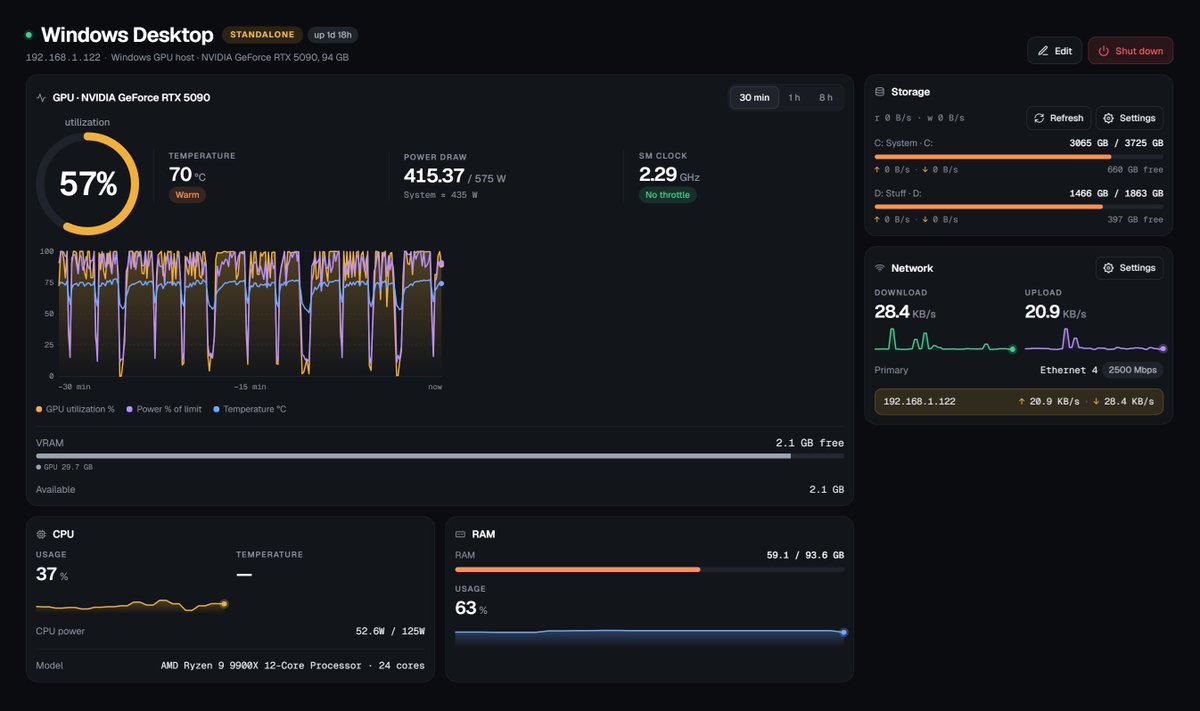Click the CPU usage sparkline
Image resolution: width=1200 pixels, height=711 pixels.
pos(130,605)
